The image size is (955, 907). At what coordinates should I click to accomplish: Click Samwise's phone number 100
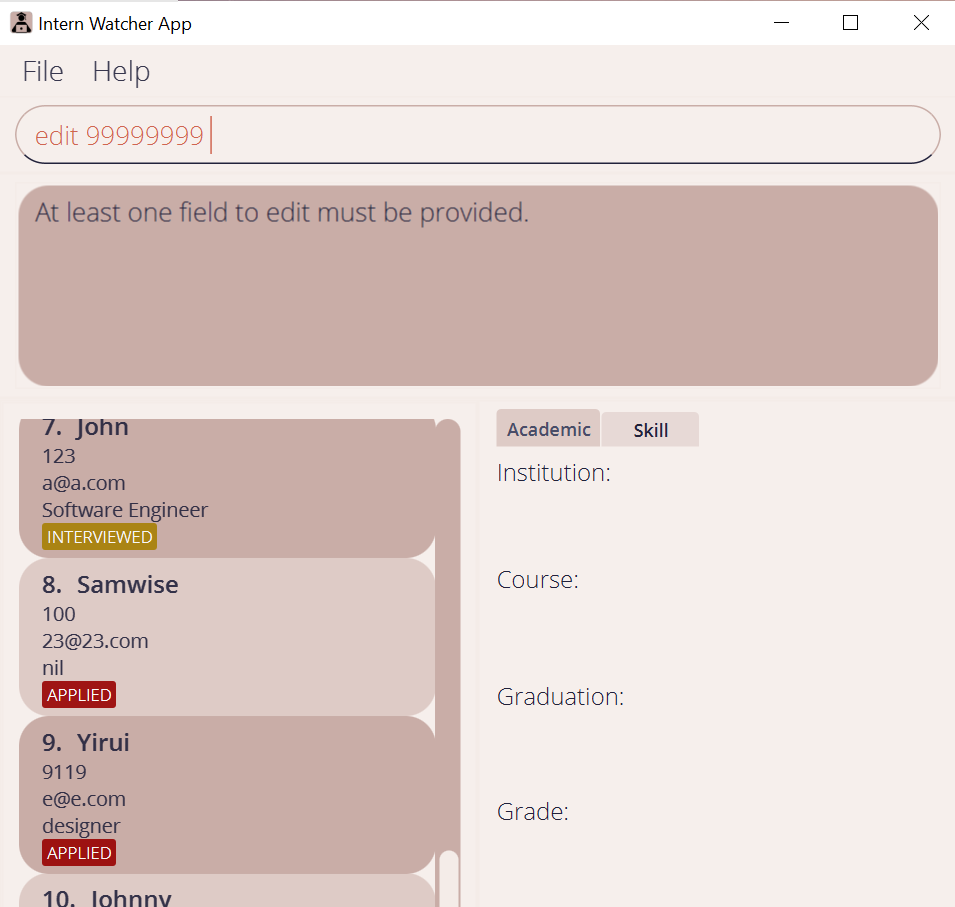pos(58,614)
